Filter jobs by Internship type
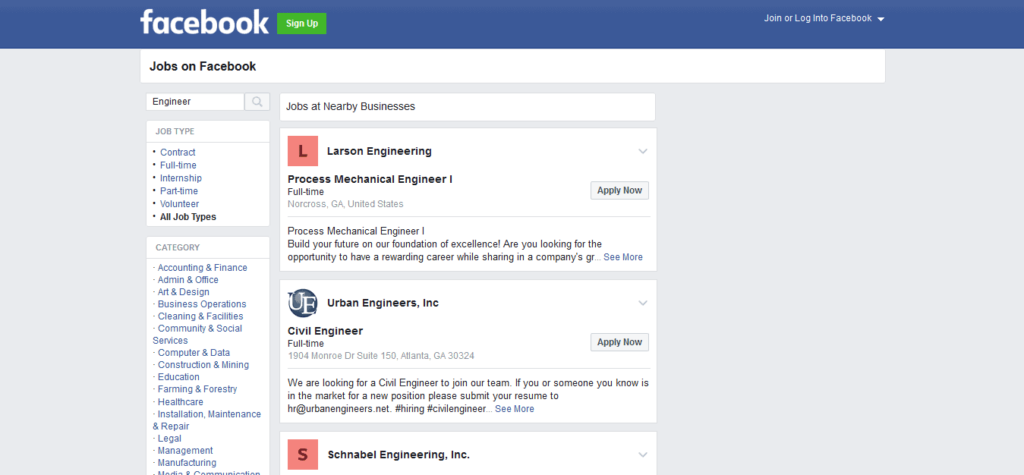 click(181, 178)
